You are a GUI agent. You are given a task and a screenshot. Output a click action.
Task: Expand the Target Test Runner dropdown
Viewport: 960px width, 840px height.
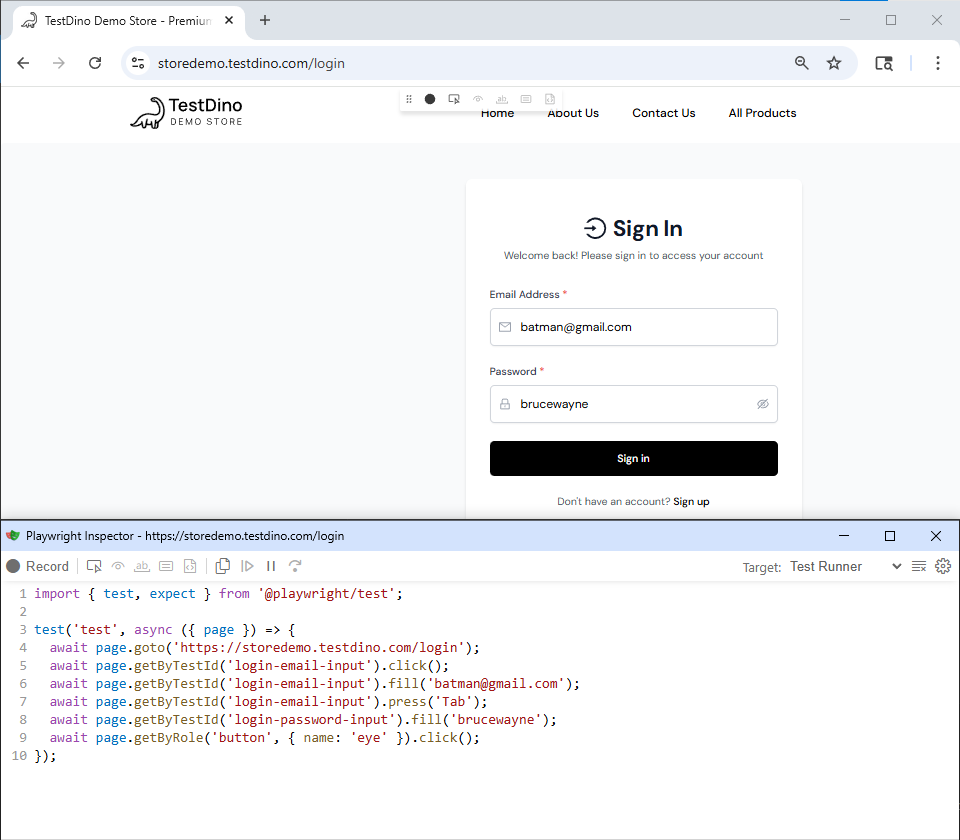coord(845,566)
